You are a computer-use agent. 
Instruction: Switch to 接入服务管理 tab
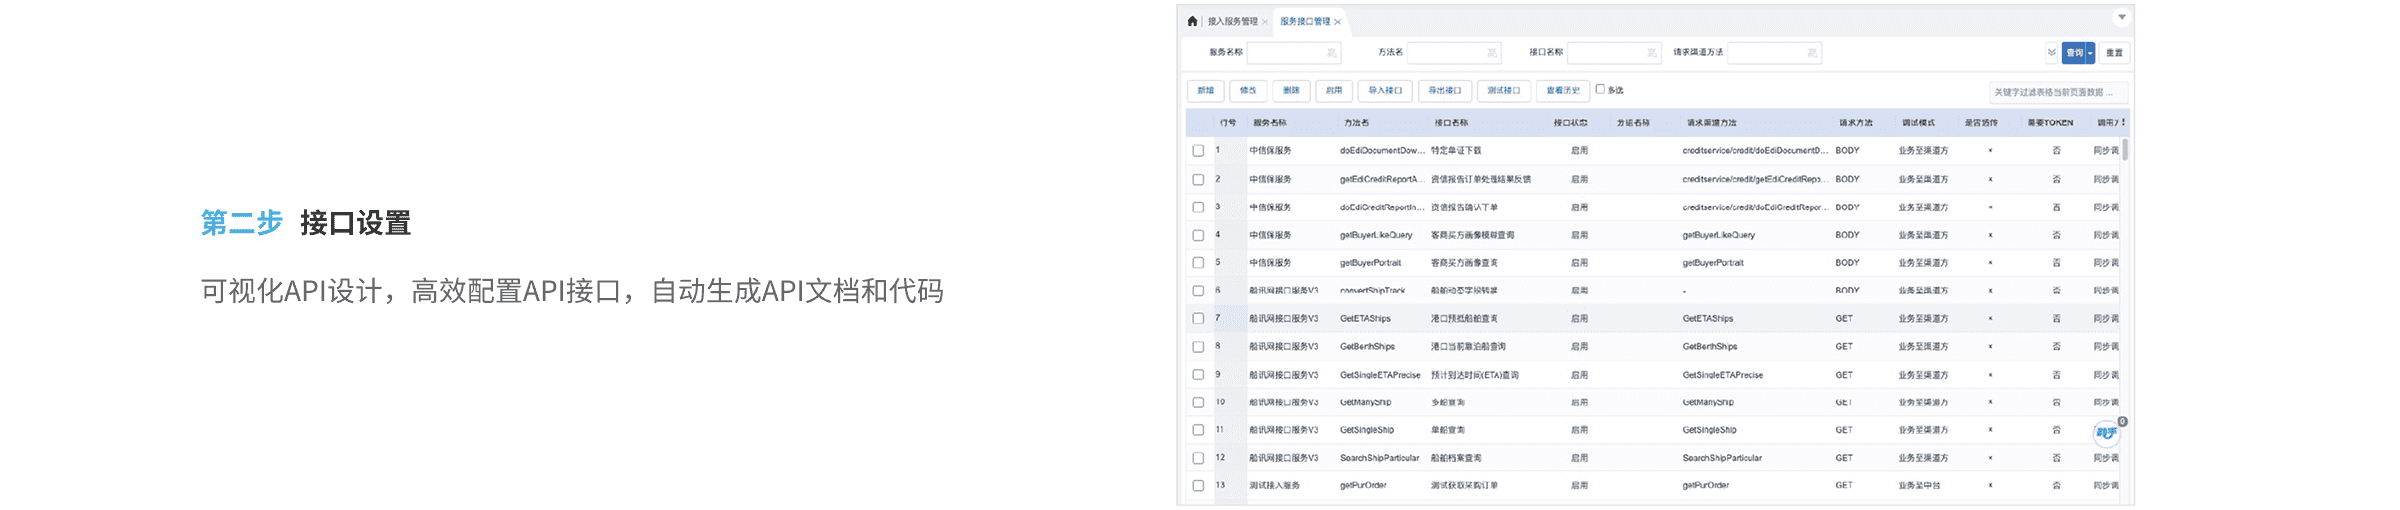[1232, 22]
